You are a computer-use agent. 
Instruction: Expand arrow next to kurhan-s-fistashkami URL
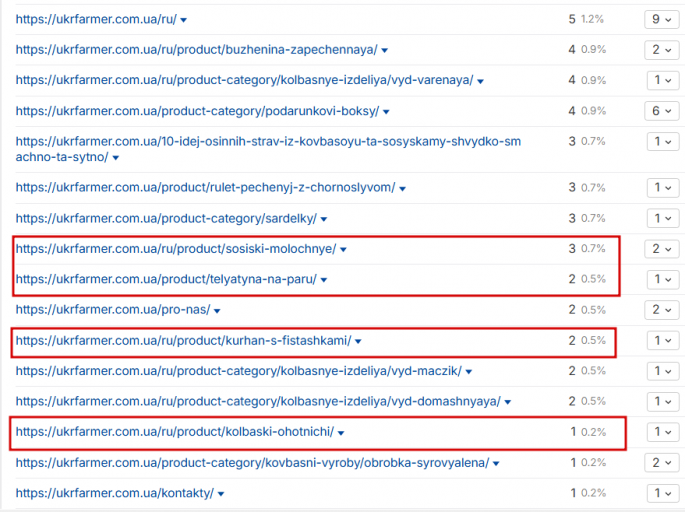[358, 342]
